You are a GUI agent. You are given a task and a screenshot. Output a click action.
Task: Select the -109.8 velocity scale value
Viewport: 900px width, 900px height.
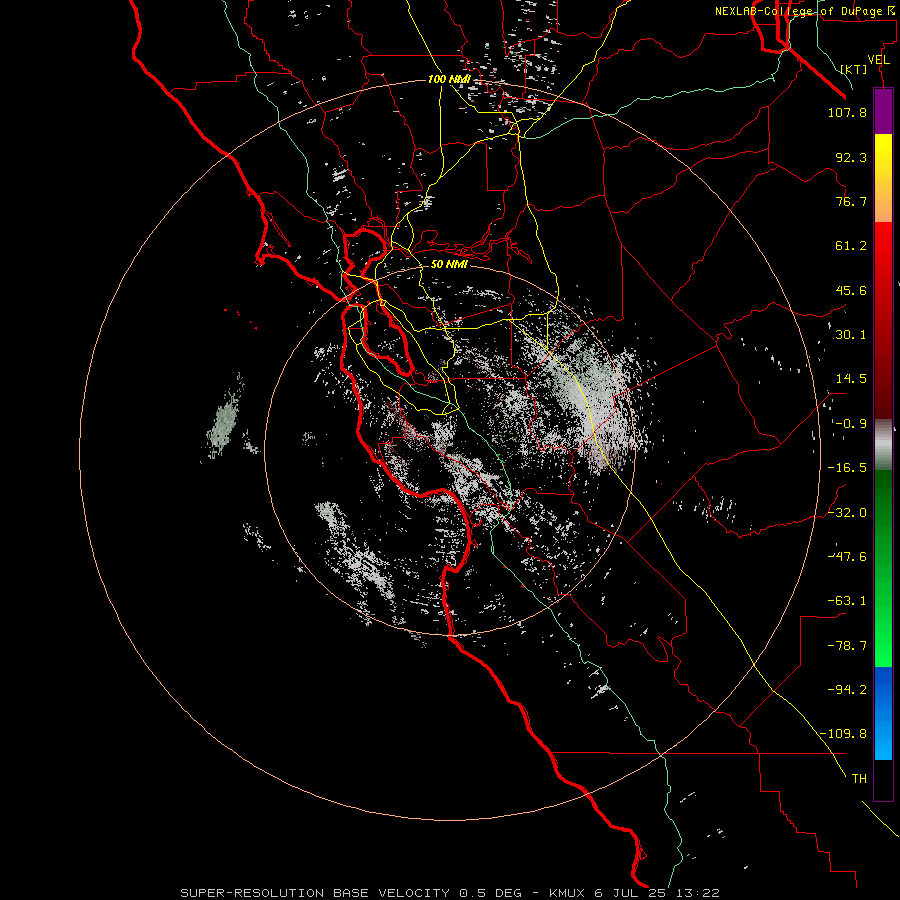(843, 734)
